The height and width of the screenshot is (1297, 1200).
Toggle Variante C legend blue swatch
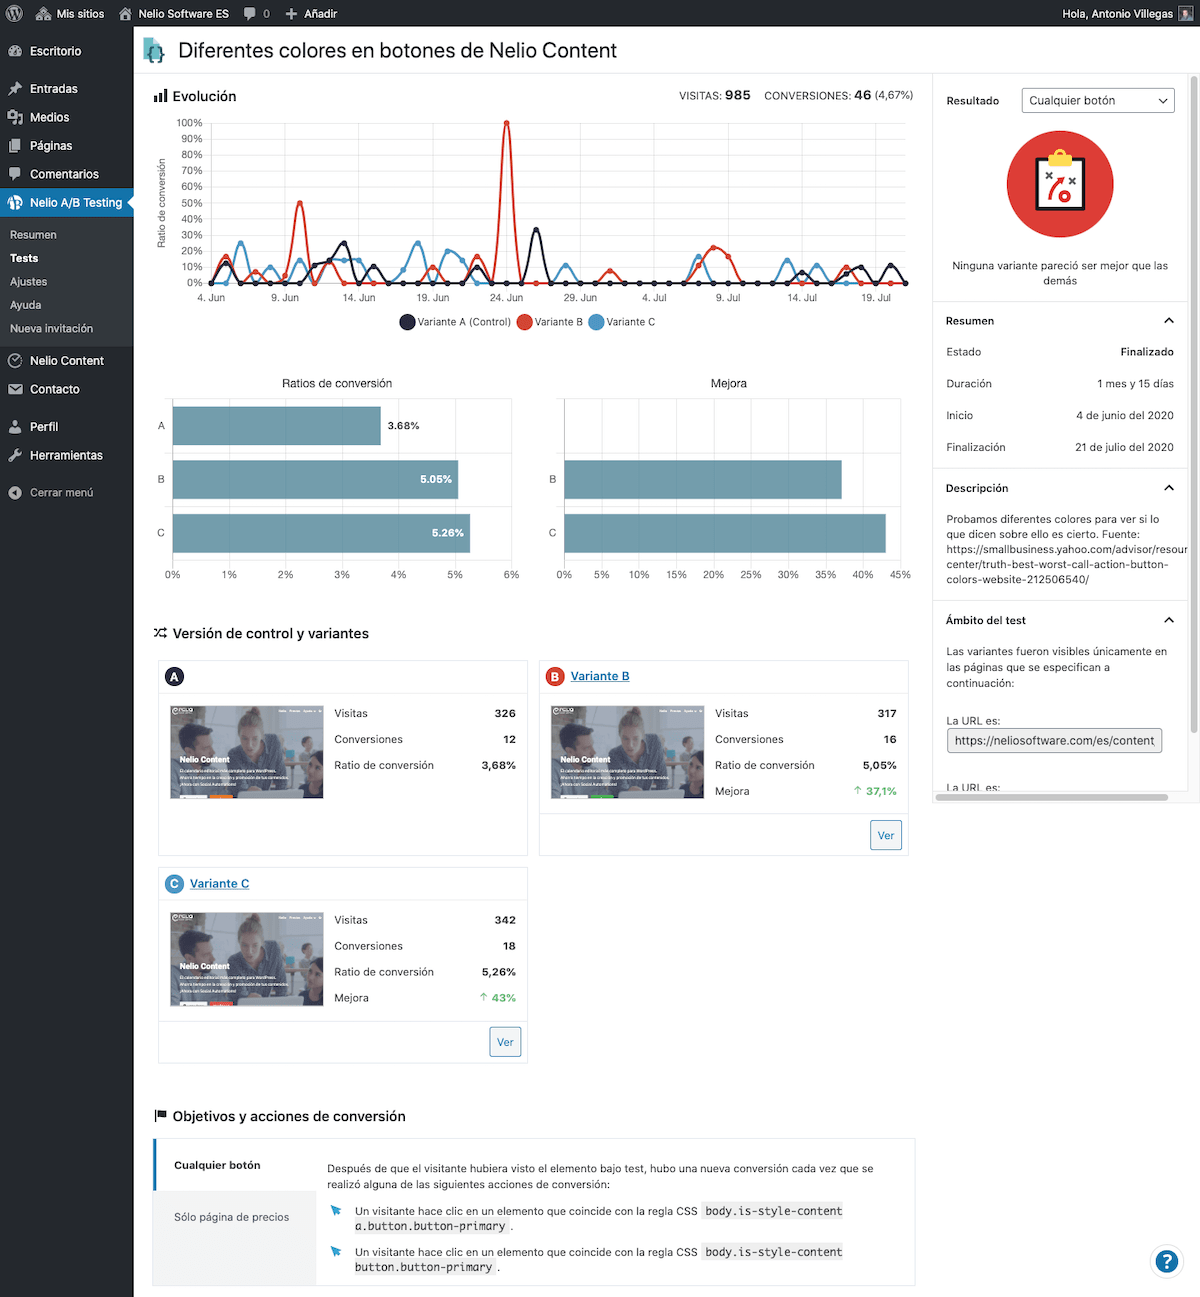pos(596,322)
